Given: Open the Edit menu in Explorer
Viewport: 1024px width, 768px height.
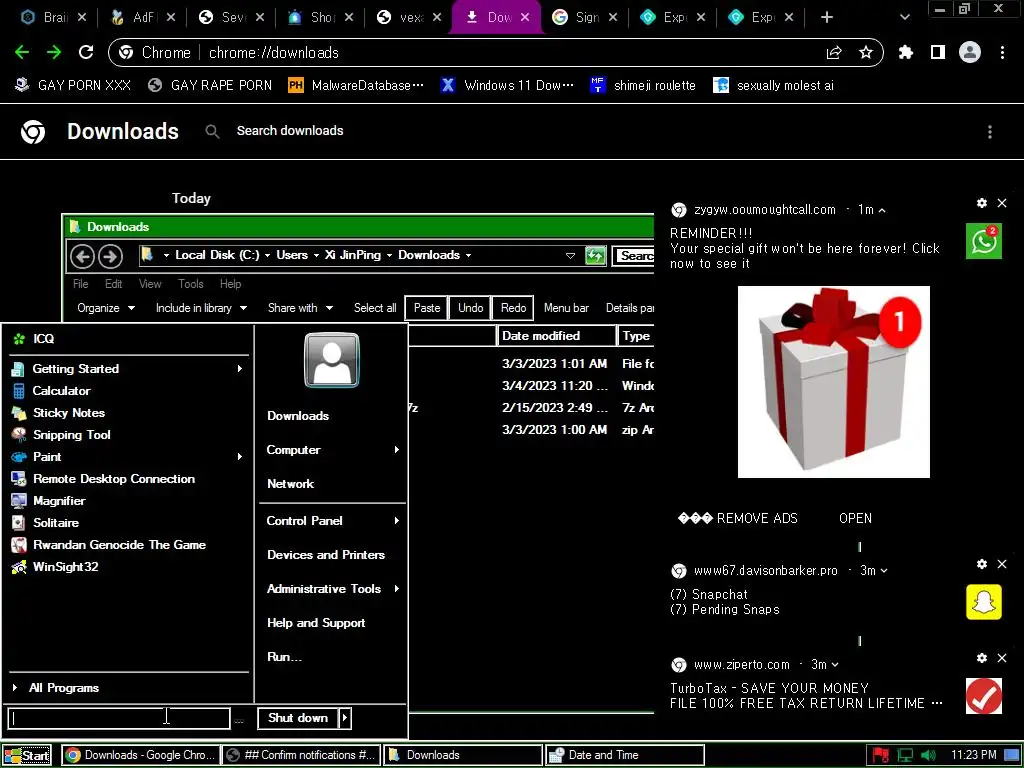Looking at the screenshot, I should 114,284.
